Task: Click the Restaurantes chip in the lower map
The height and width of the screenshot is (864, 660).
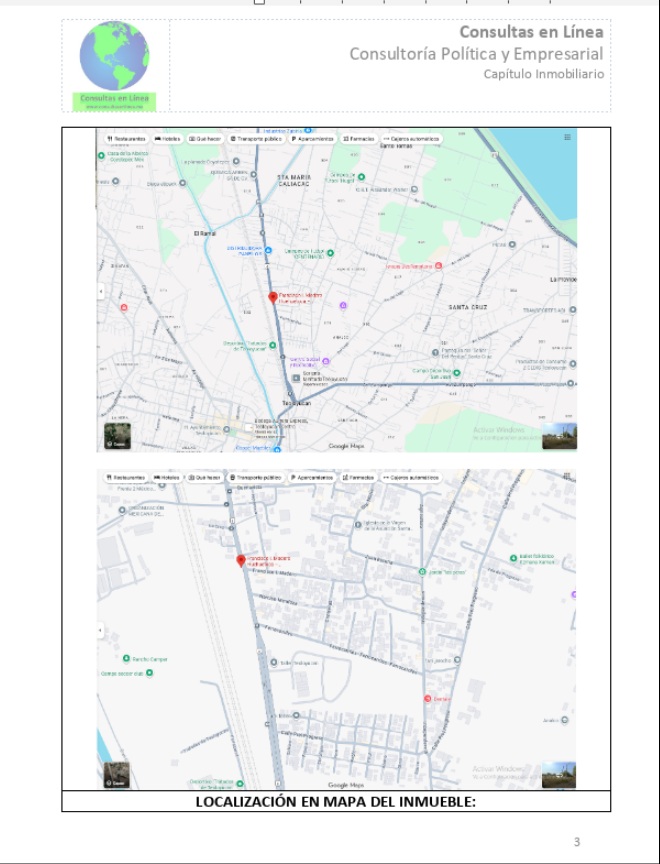Action: coord(126,478)
